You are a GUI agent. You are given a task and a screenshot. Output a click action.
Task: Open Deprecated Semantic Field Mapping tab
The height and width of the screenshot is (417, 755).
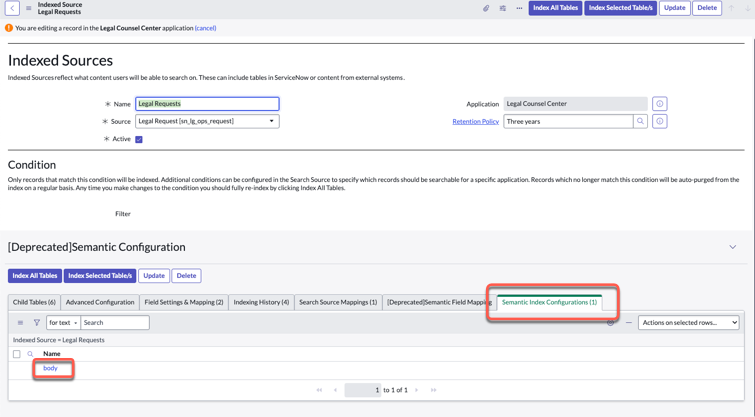tap(439, 302)
